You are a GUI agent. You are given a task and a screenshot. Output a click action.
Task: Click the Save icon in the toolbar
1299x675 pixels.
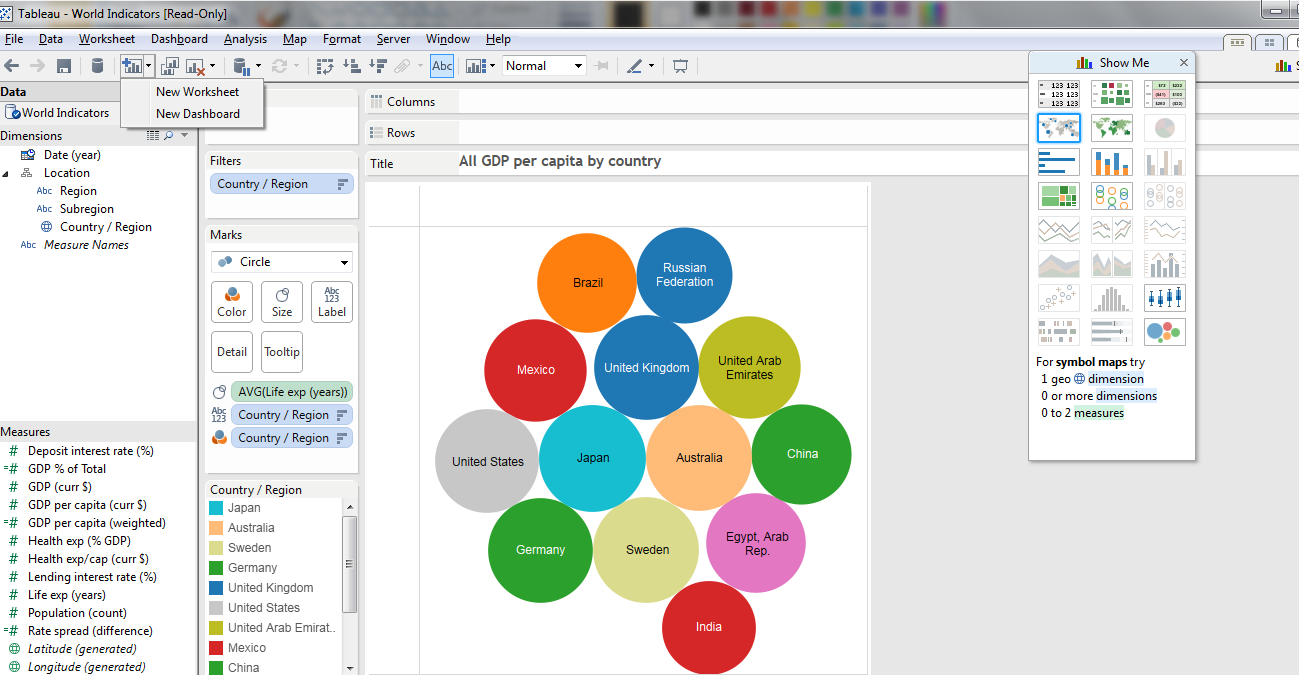pyautogui.click(x=64, y=66)
